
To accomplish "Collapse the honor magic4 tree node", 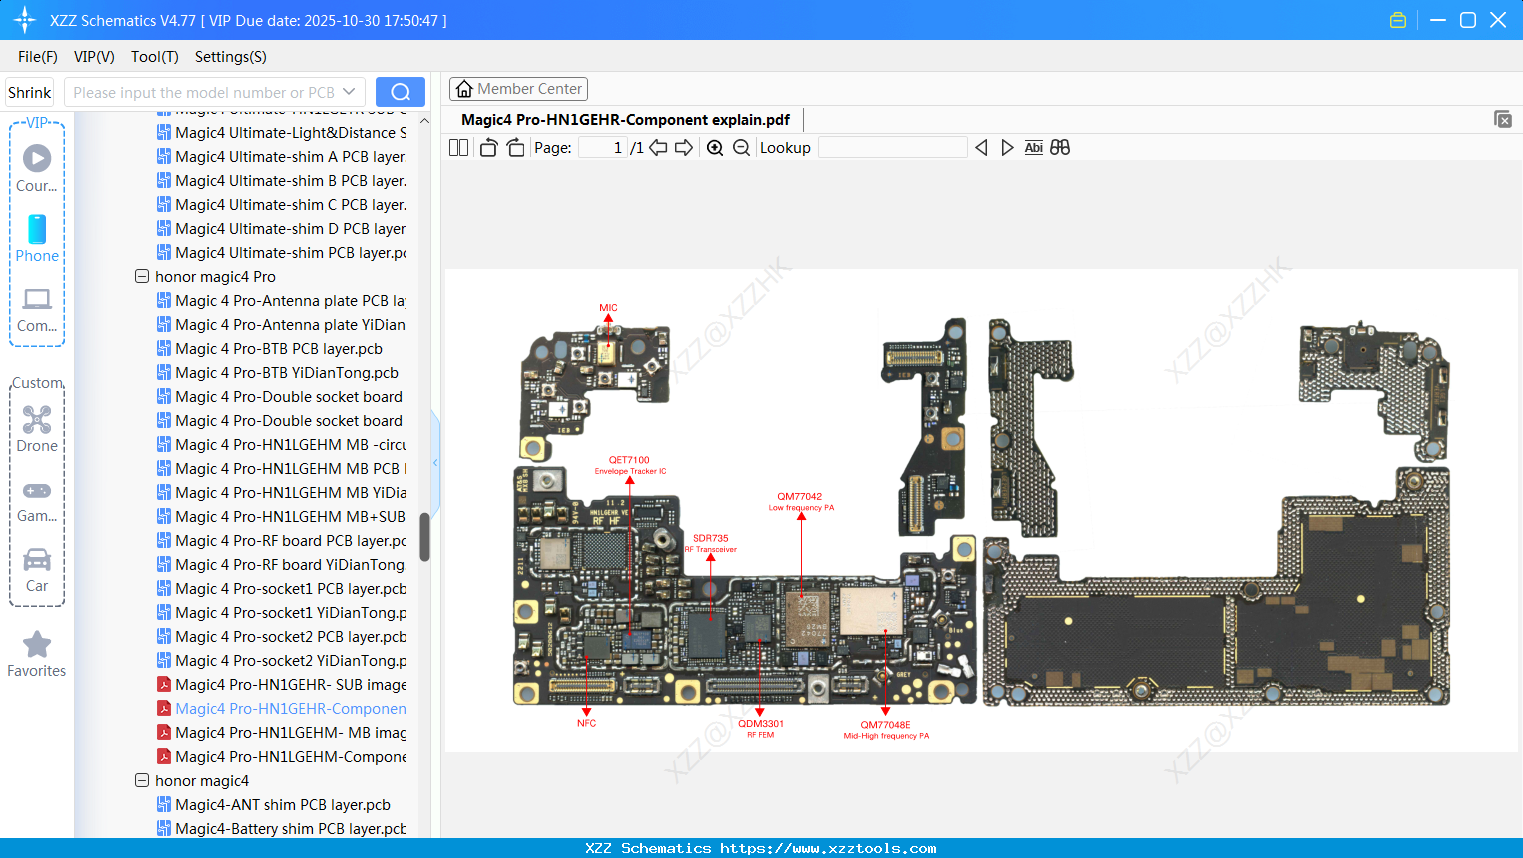I will tap(142, 780).
